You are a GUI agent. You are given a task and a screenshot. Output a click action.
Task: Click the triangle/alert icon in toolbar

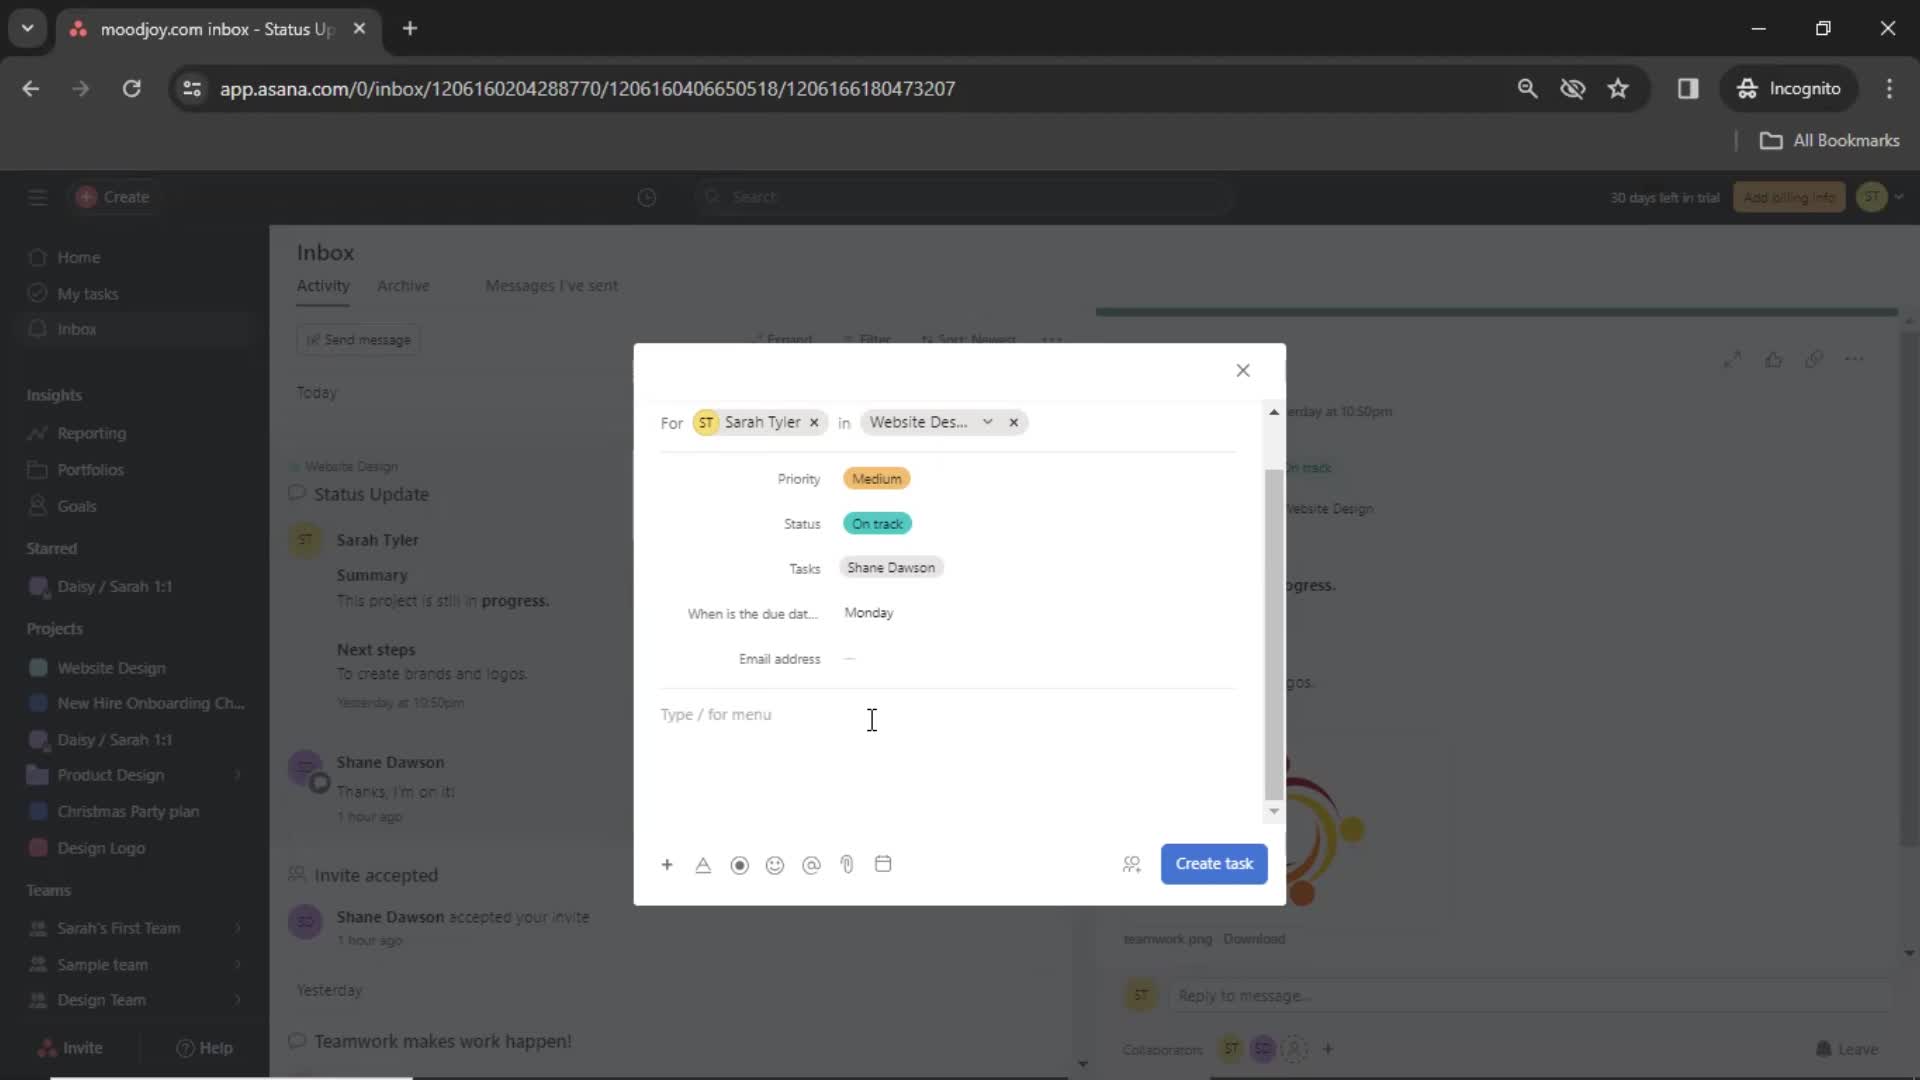coord(703,864)
